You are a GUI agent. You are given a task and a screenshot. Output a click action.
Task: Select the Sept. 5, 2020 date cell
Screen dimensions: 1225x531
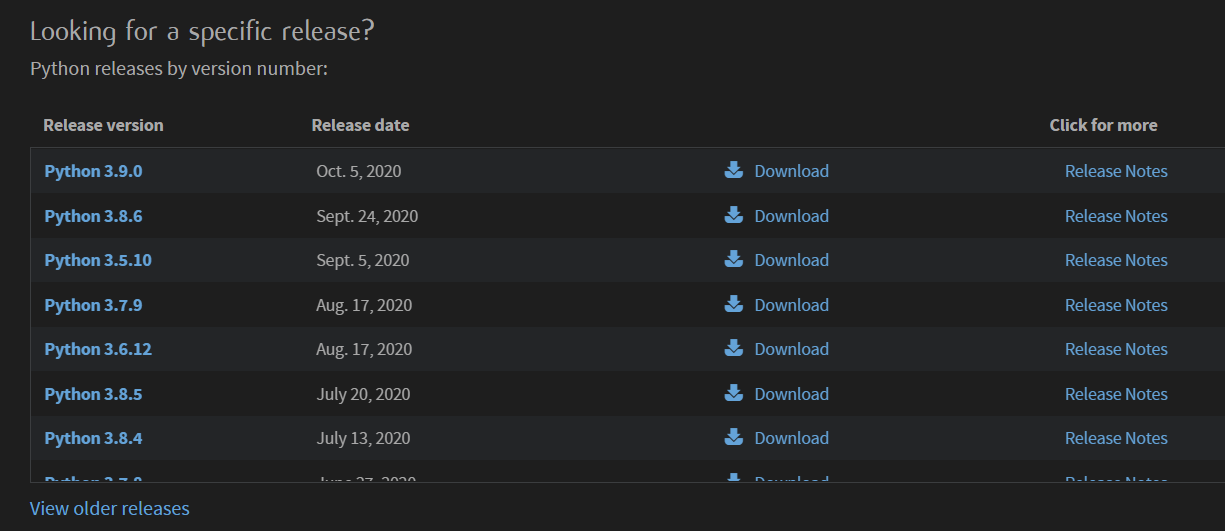pyautogui.click(x=363, y=260)
